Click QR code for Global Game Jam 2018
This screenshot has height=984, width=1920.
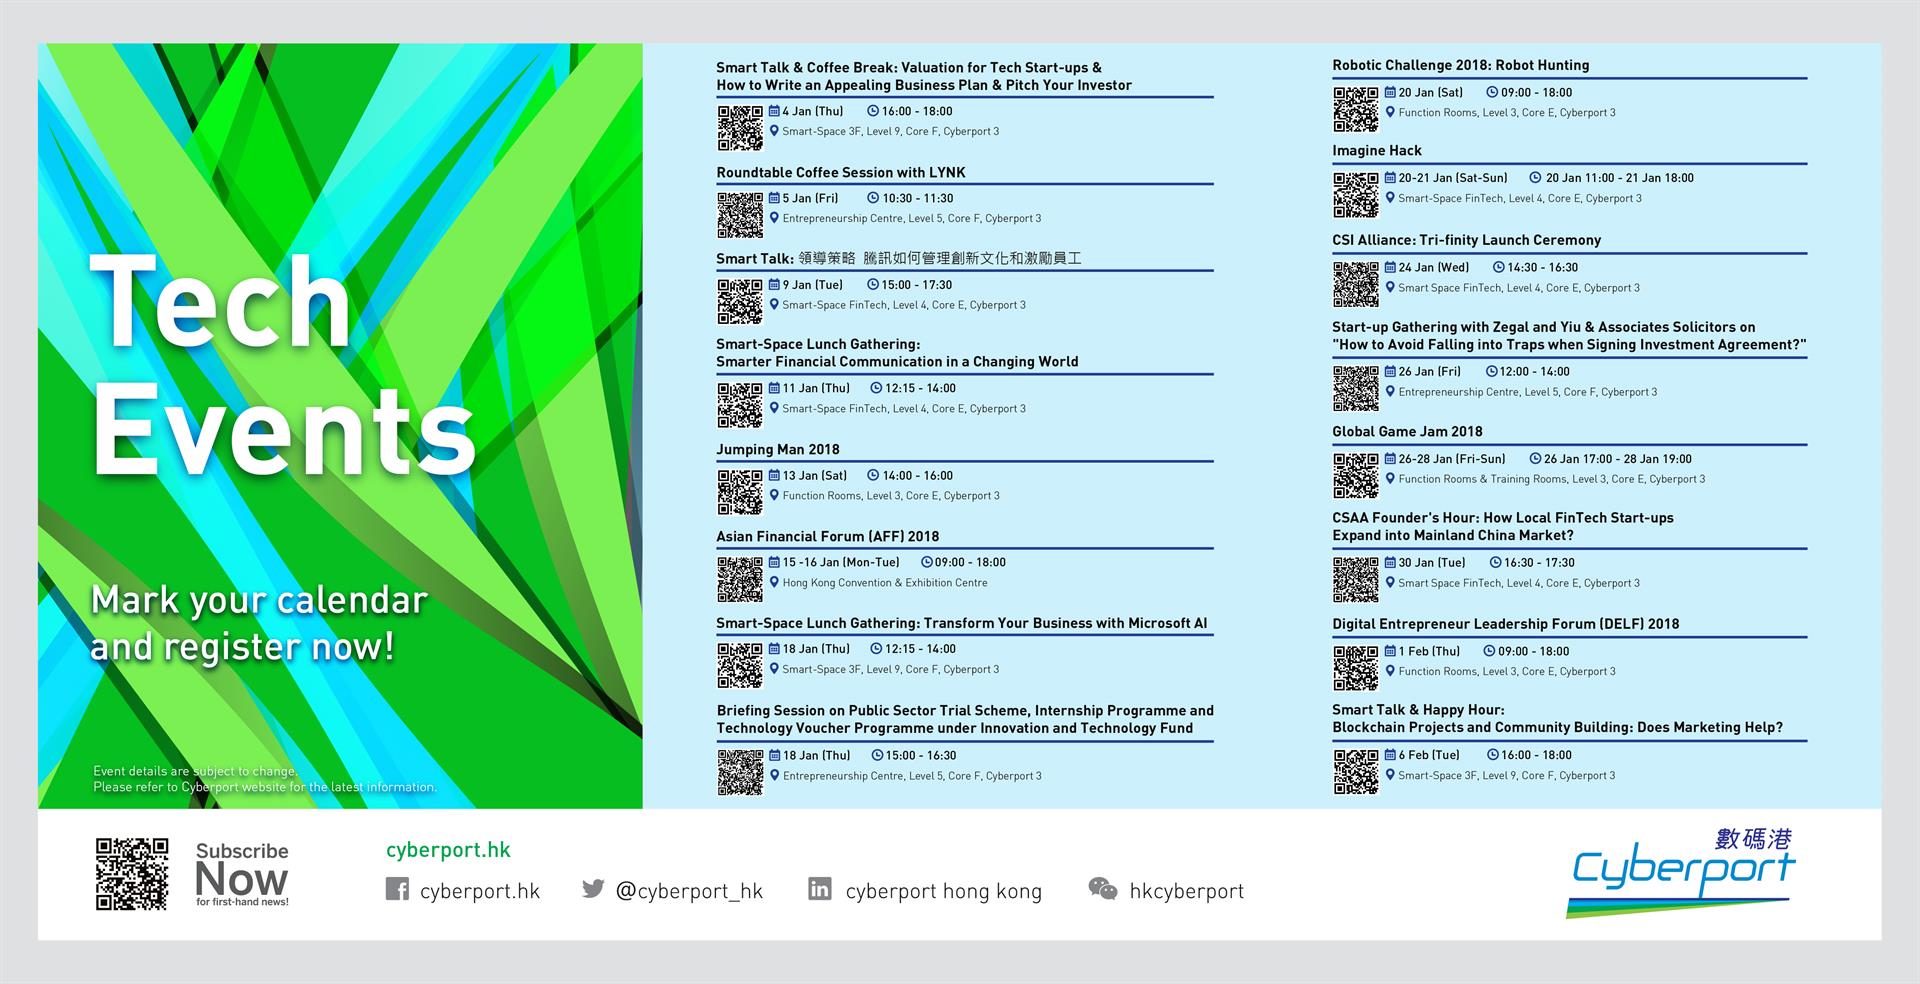[1356, 476]
